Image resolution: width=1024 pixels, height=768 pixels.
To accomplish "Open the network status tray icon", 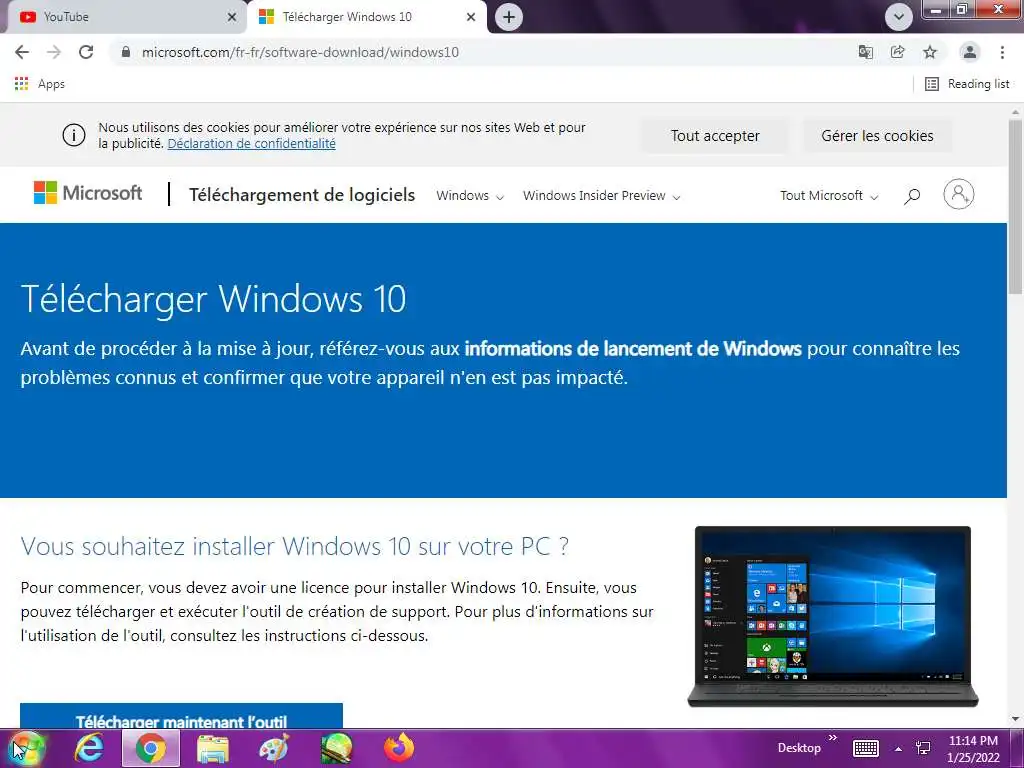I will (923, 748).
